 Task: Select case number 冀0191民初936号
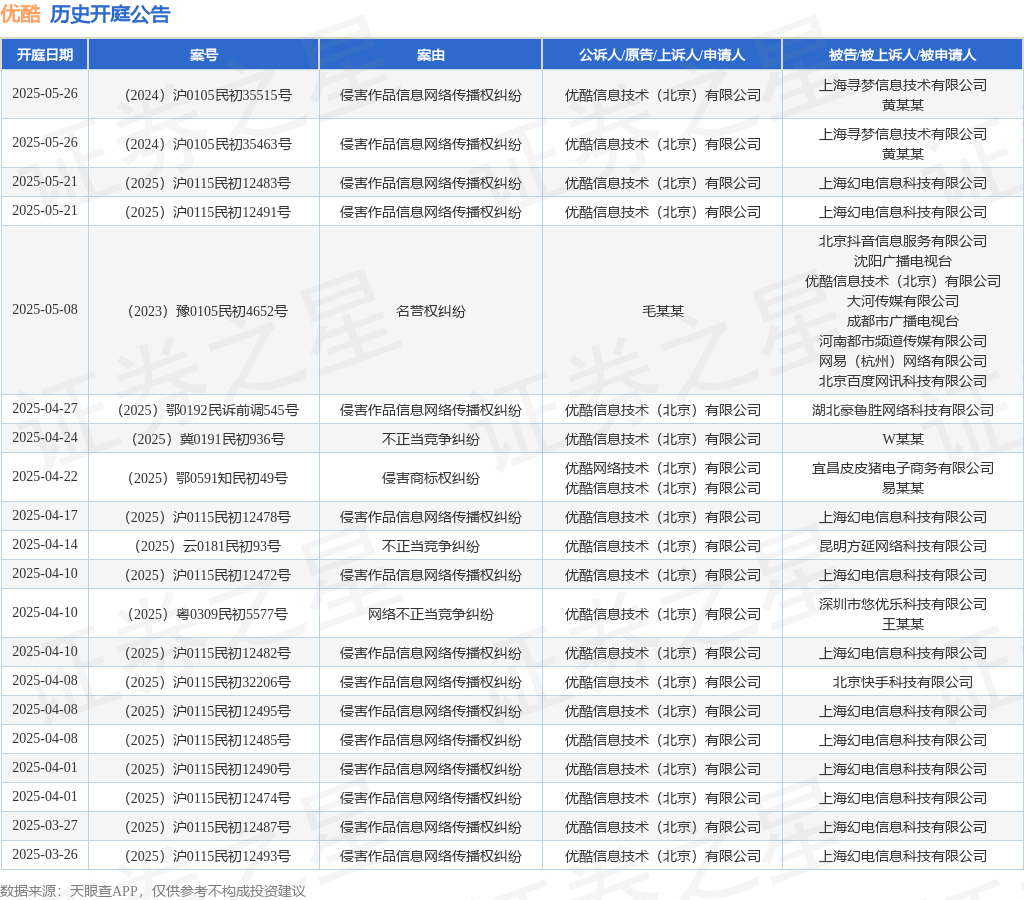click(208, 439)
